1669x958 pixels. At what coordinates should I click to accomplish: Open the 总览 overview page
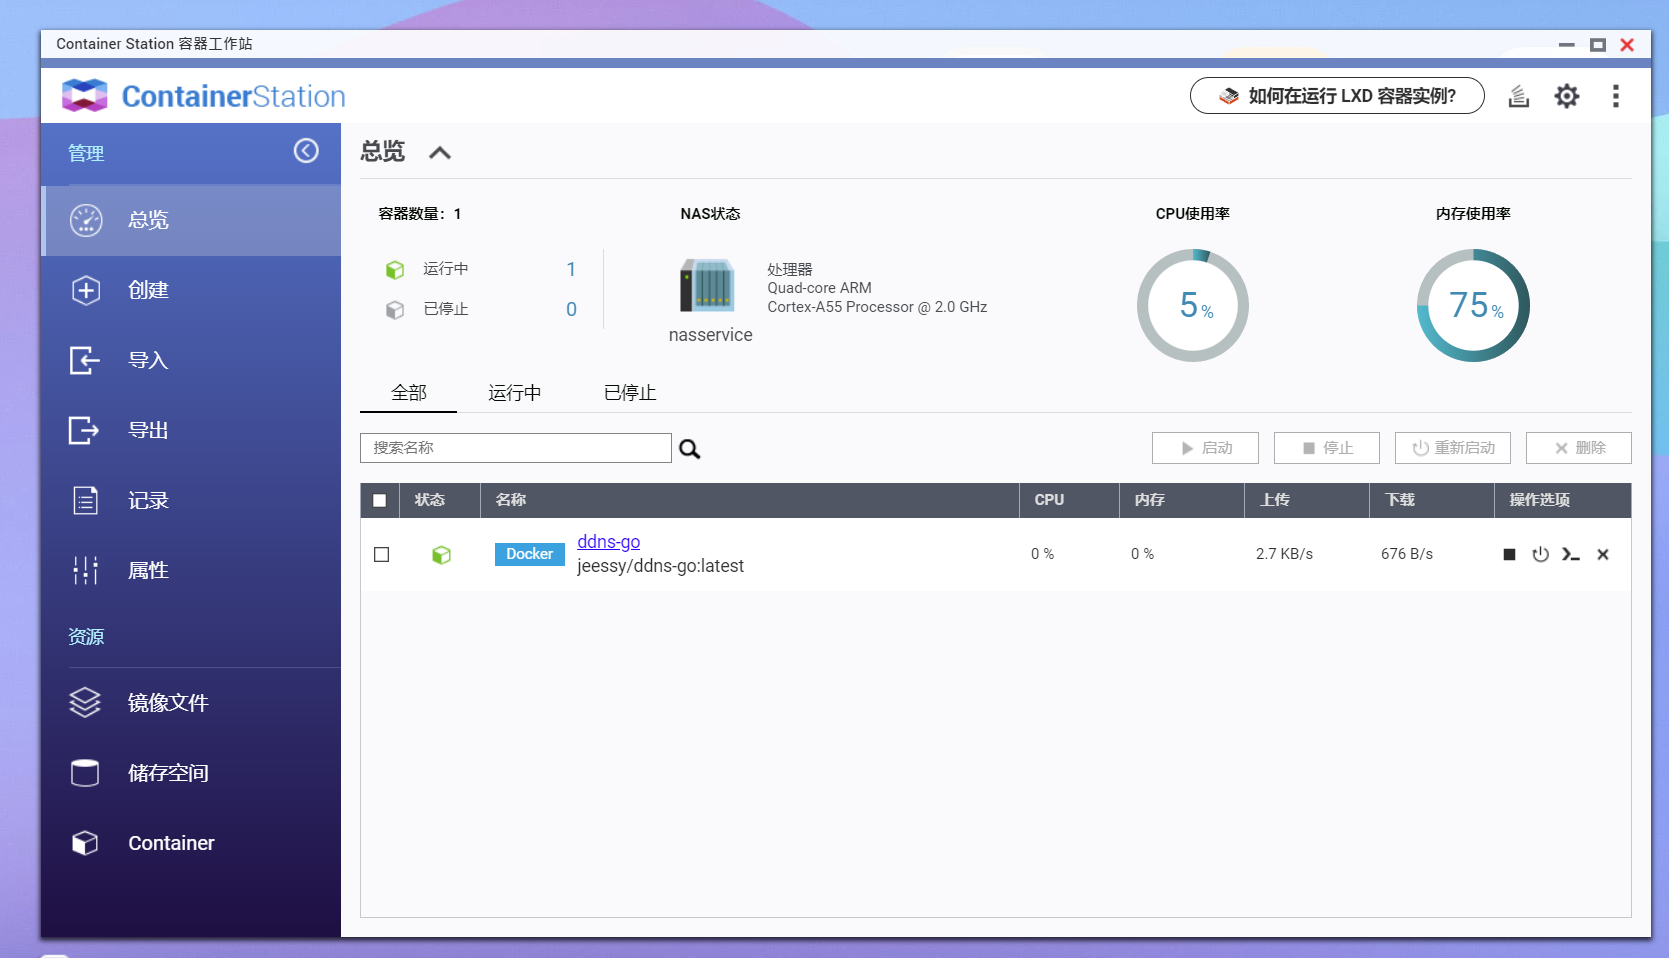[x=191, y=220]
